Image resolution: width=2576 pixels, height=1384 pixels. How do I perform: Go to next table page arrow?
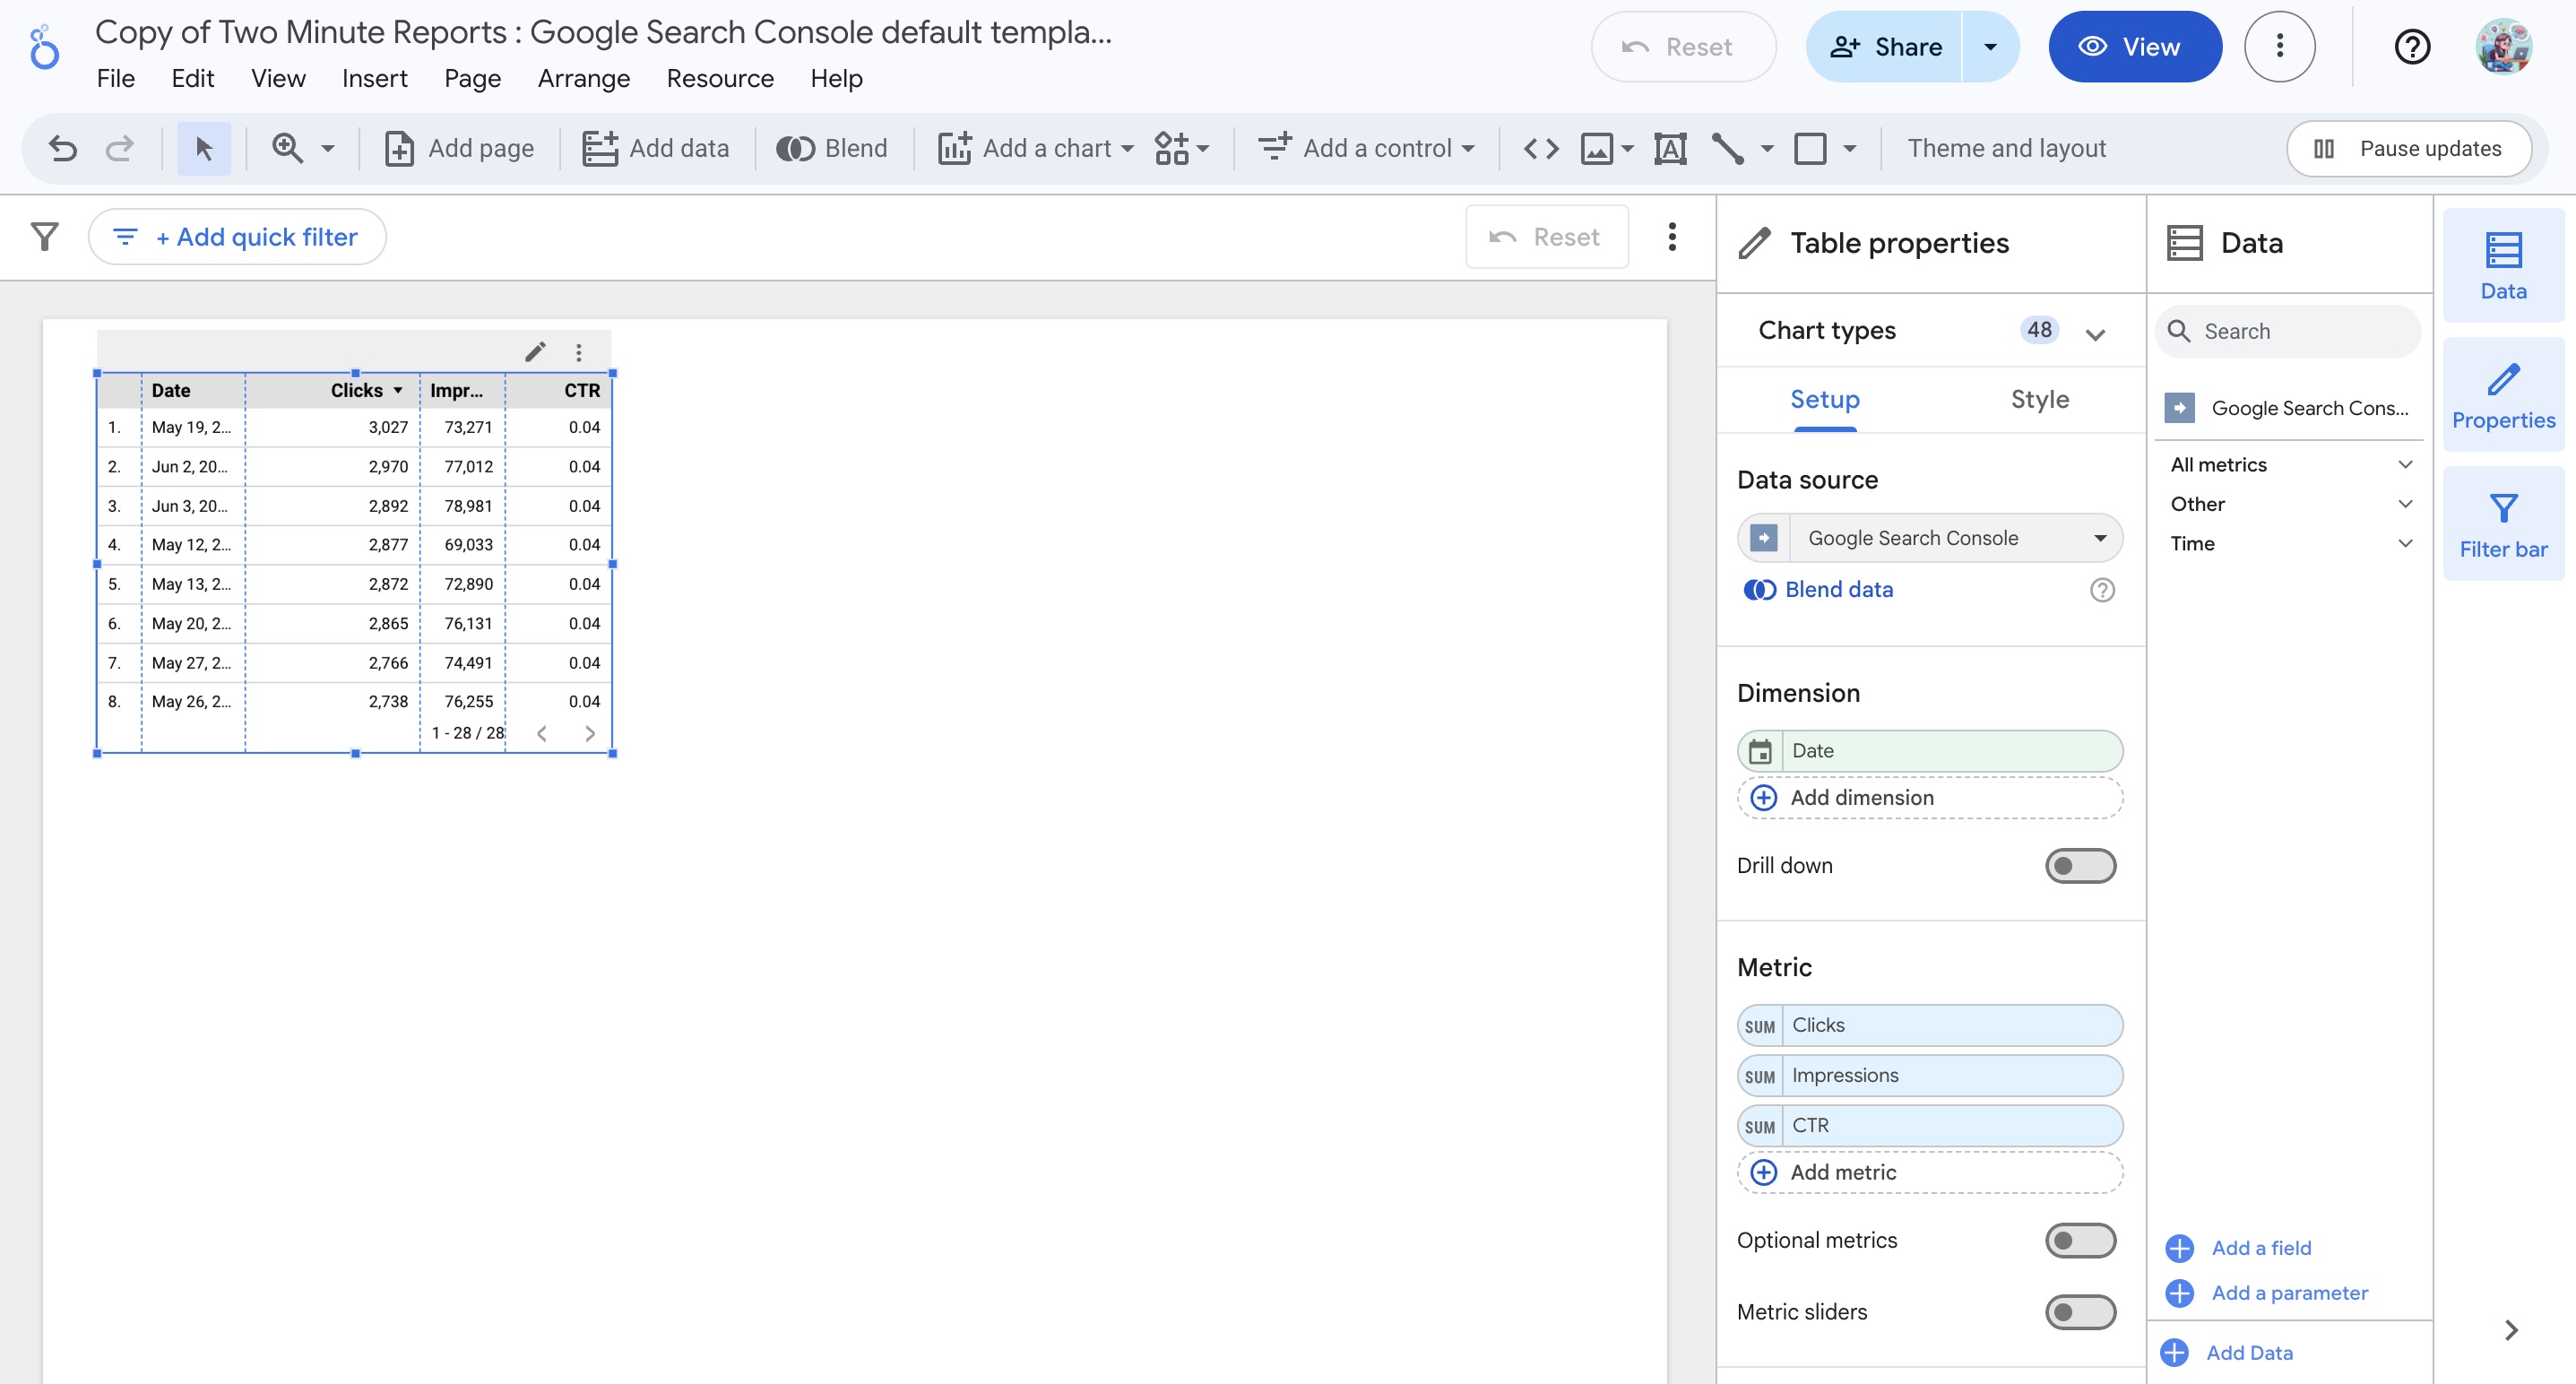point(589,733)
